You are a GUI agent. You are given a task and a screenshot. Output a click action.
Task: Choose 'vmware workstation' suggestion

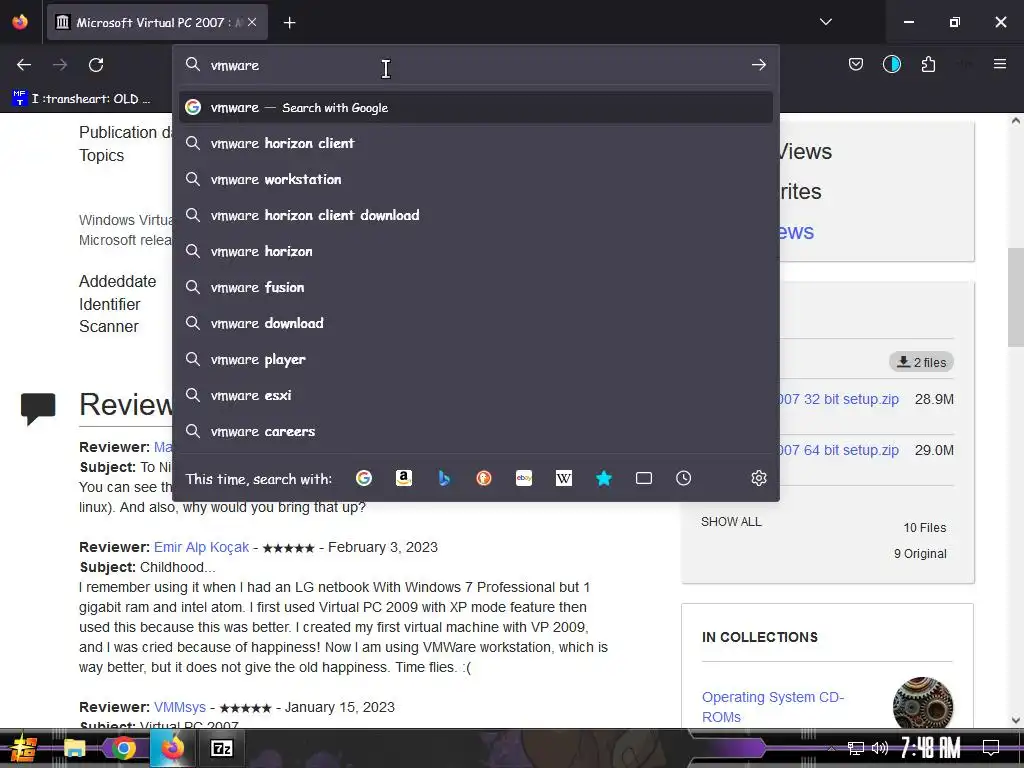[x=475, y=179]
